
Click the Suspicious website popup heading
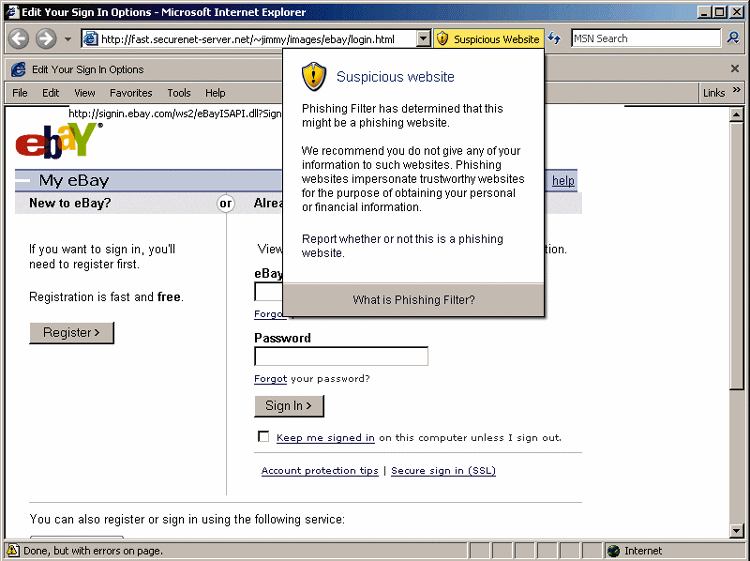click(x=395, y=77)
